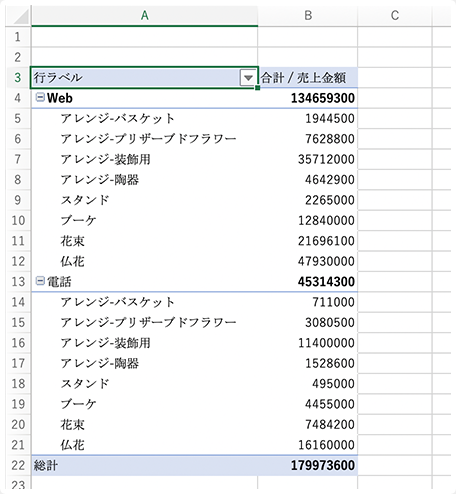Select empty cell B2
456x494 pixels.
click(308, 57)
